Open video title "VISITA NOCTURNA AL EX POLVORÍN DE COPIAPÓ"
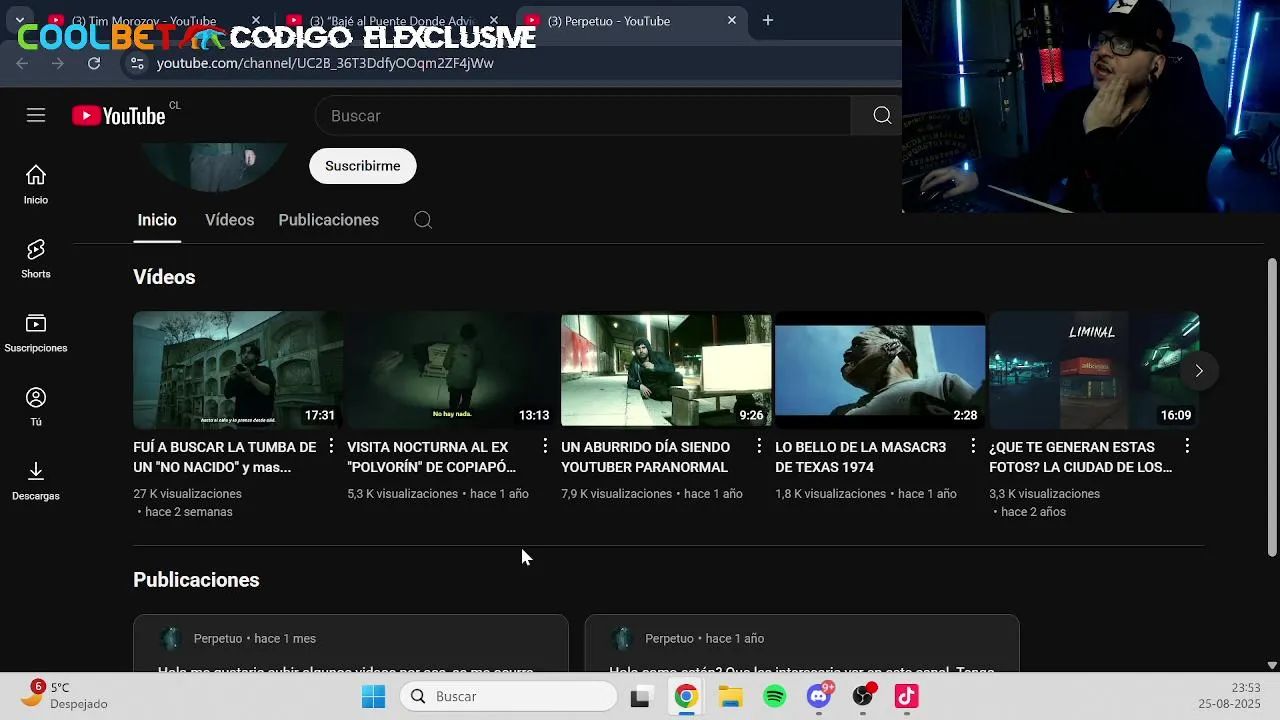Screen dimensions: 1280x720 pos(431,457)
